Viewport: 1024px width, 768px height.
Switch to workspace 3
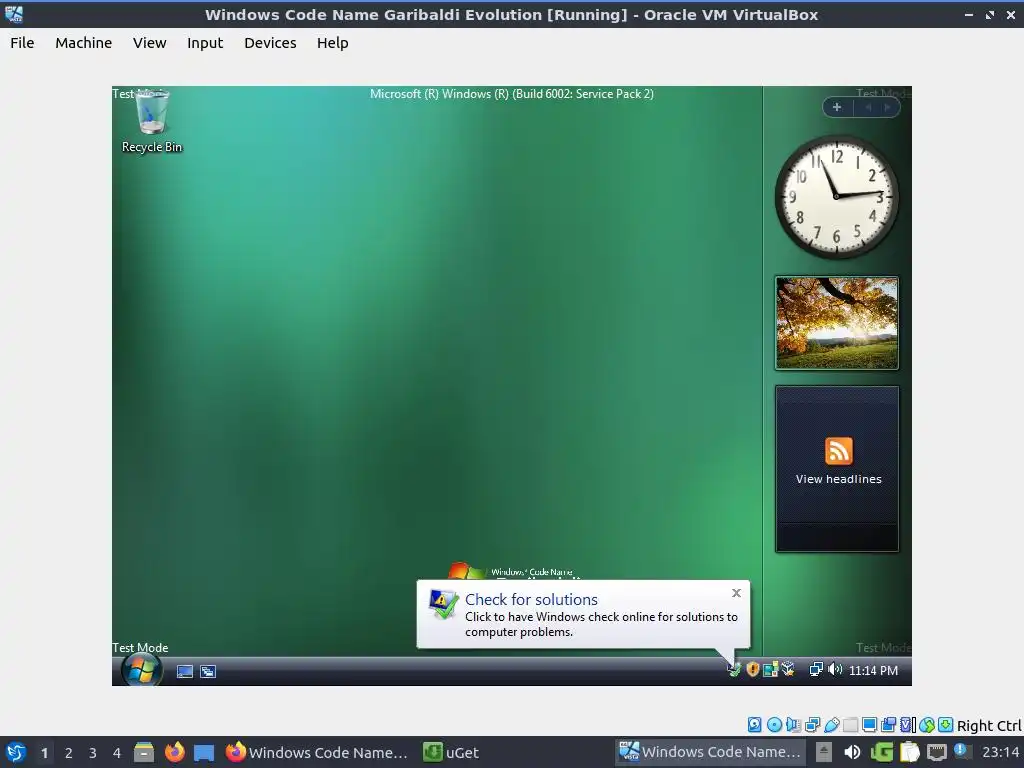tap(93, 753)
